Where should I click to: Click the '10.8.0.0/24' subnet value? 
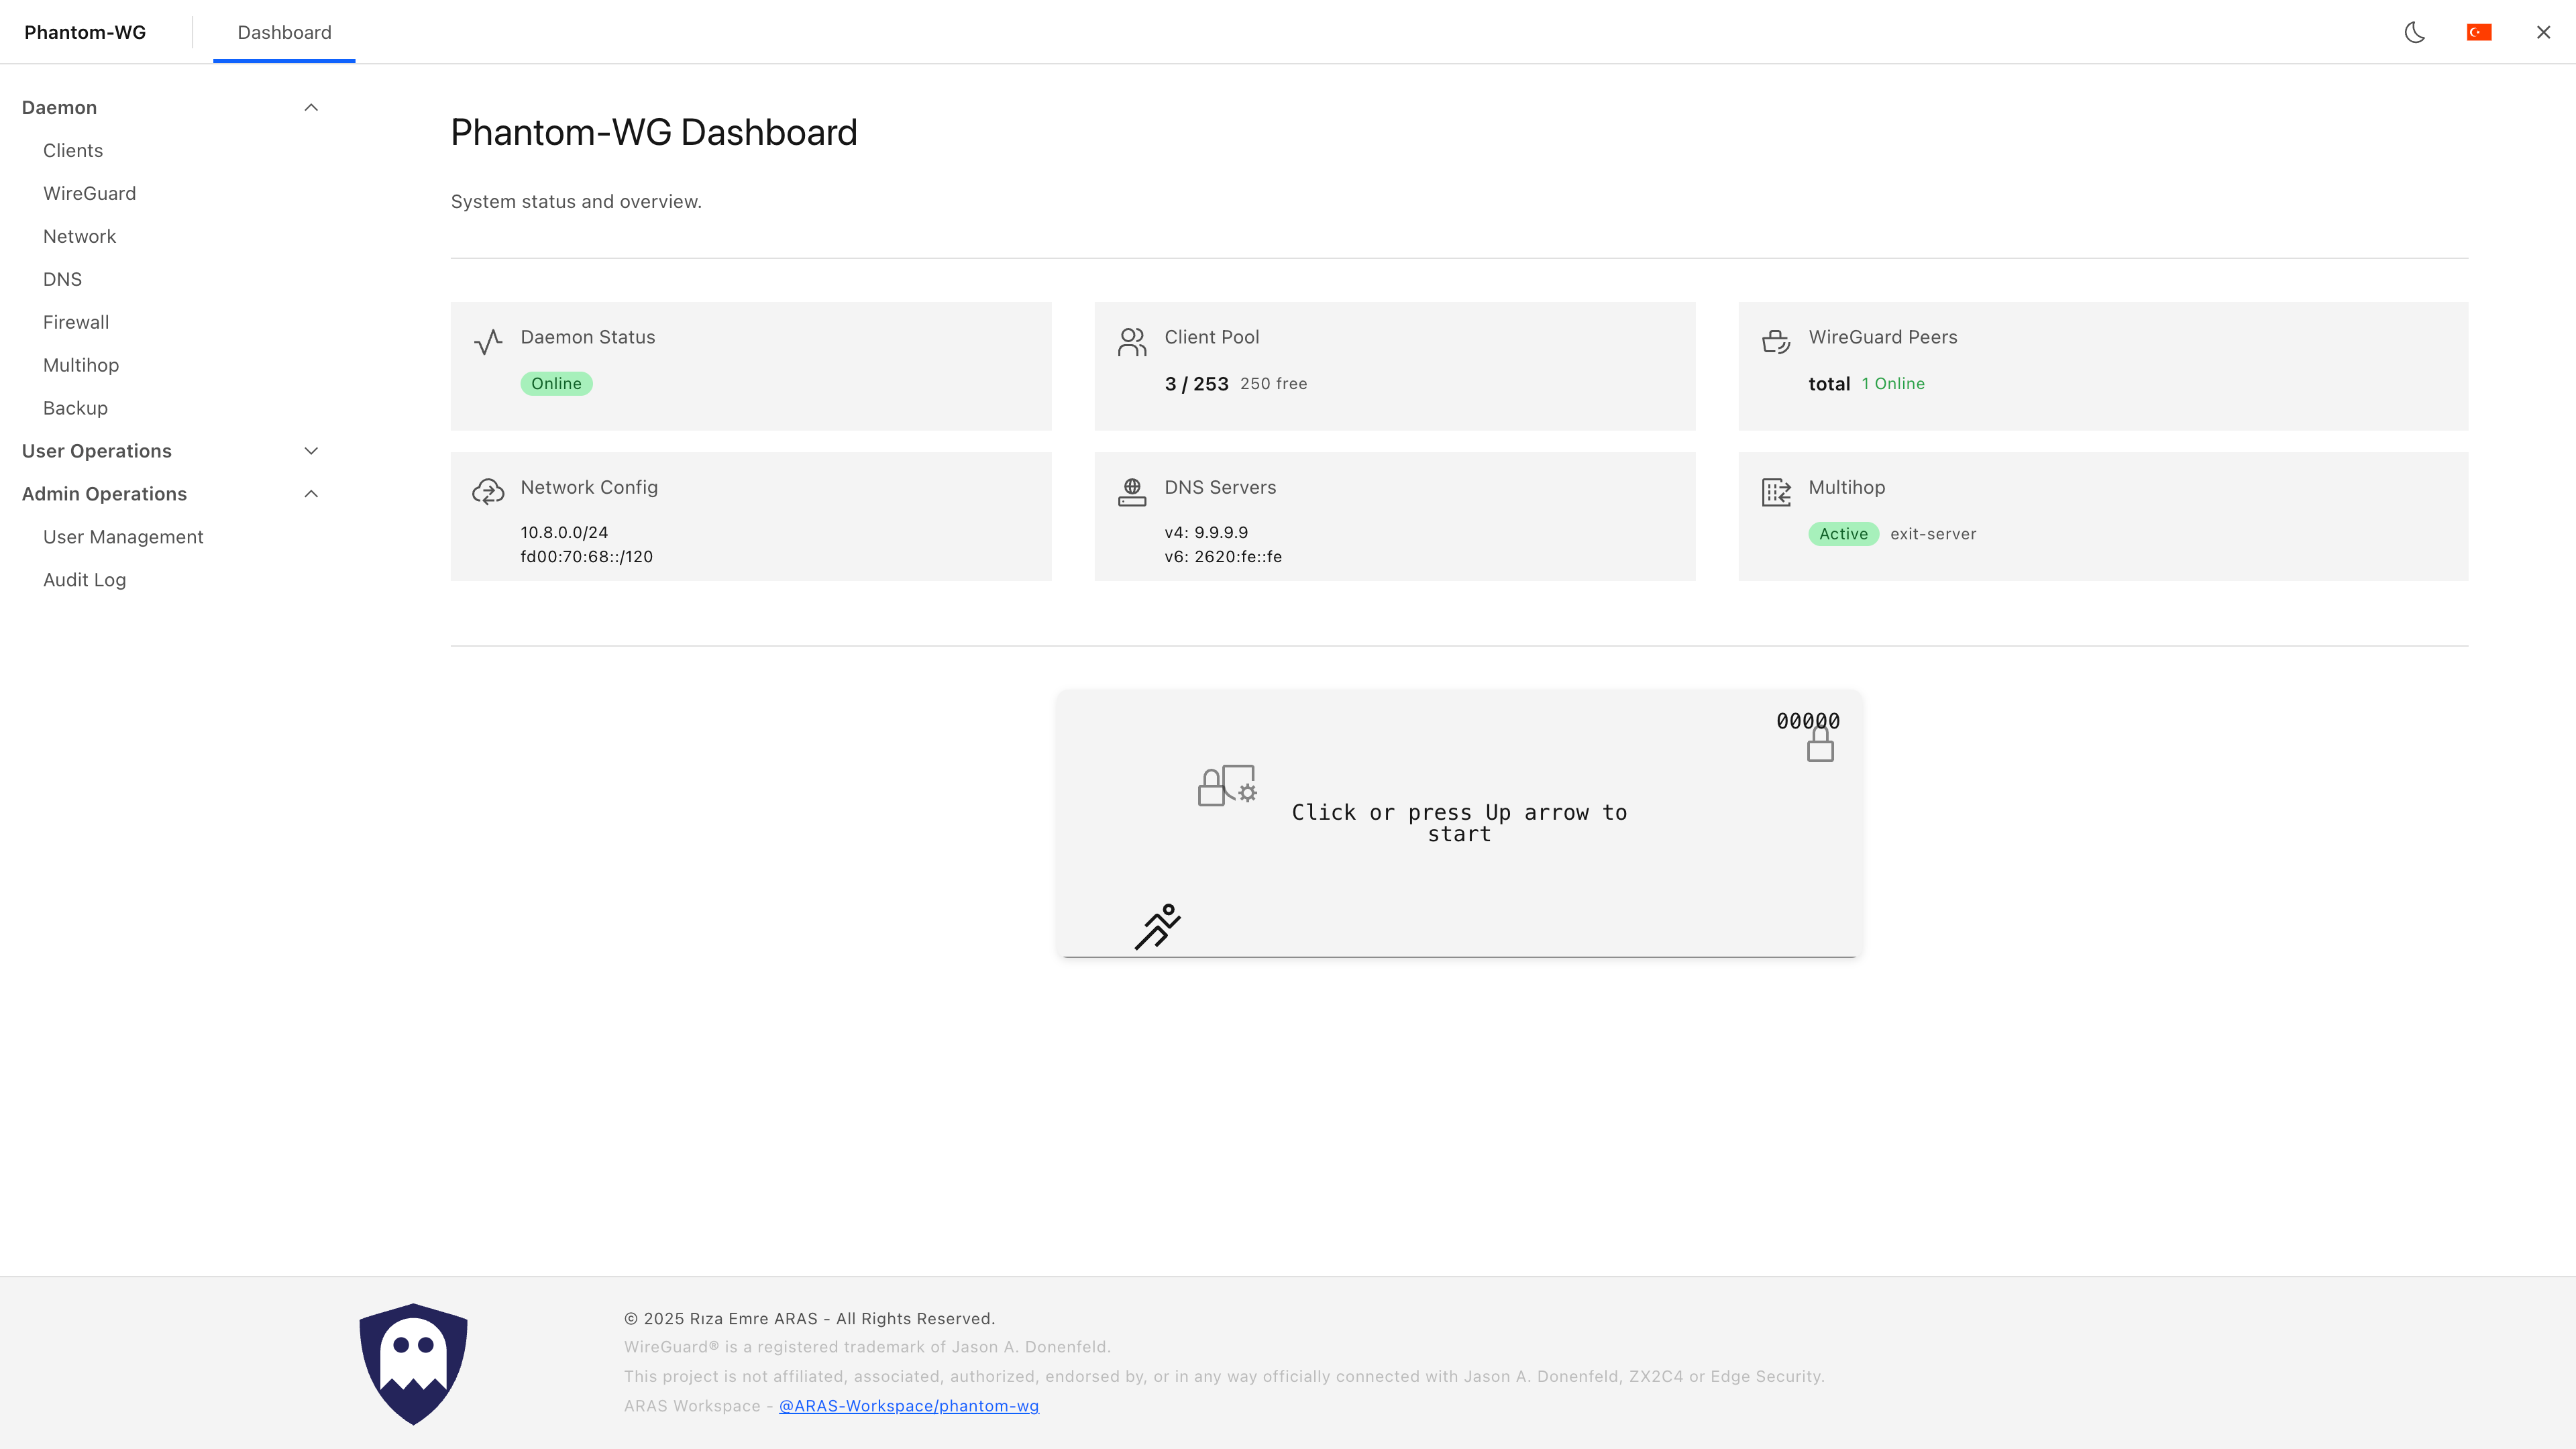564,532
